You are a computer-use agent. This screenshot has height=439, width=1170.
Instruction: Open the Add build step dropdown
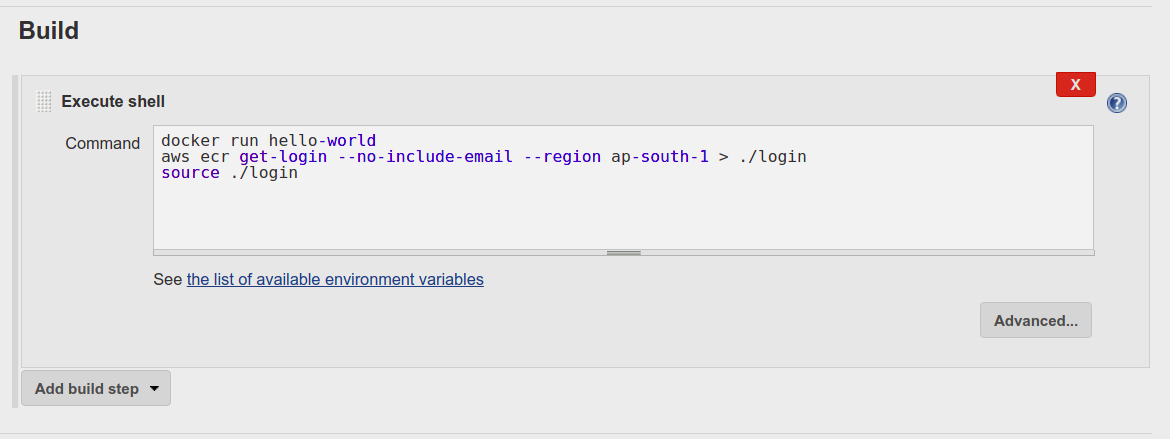(x=96, y=388)
